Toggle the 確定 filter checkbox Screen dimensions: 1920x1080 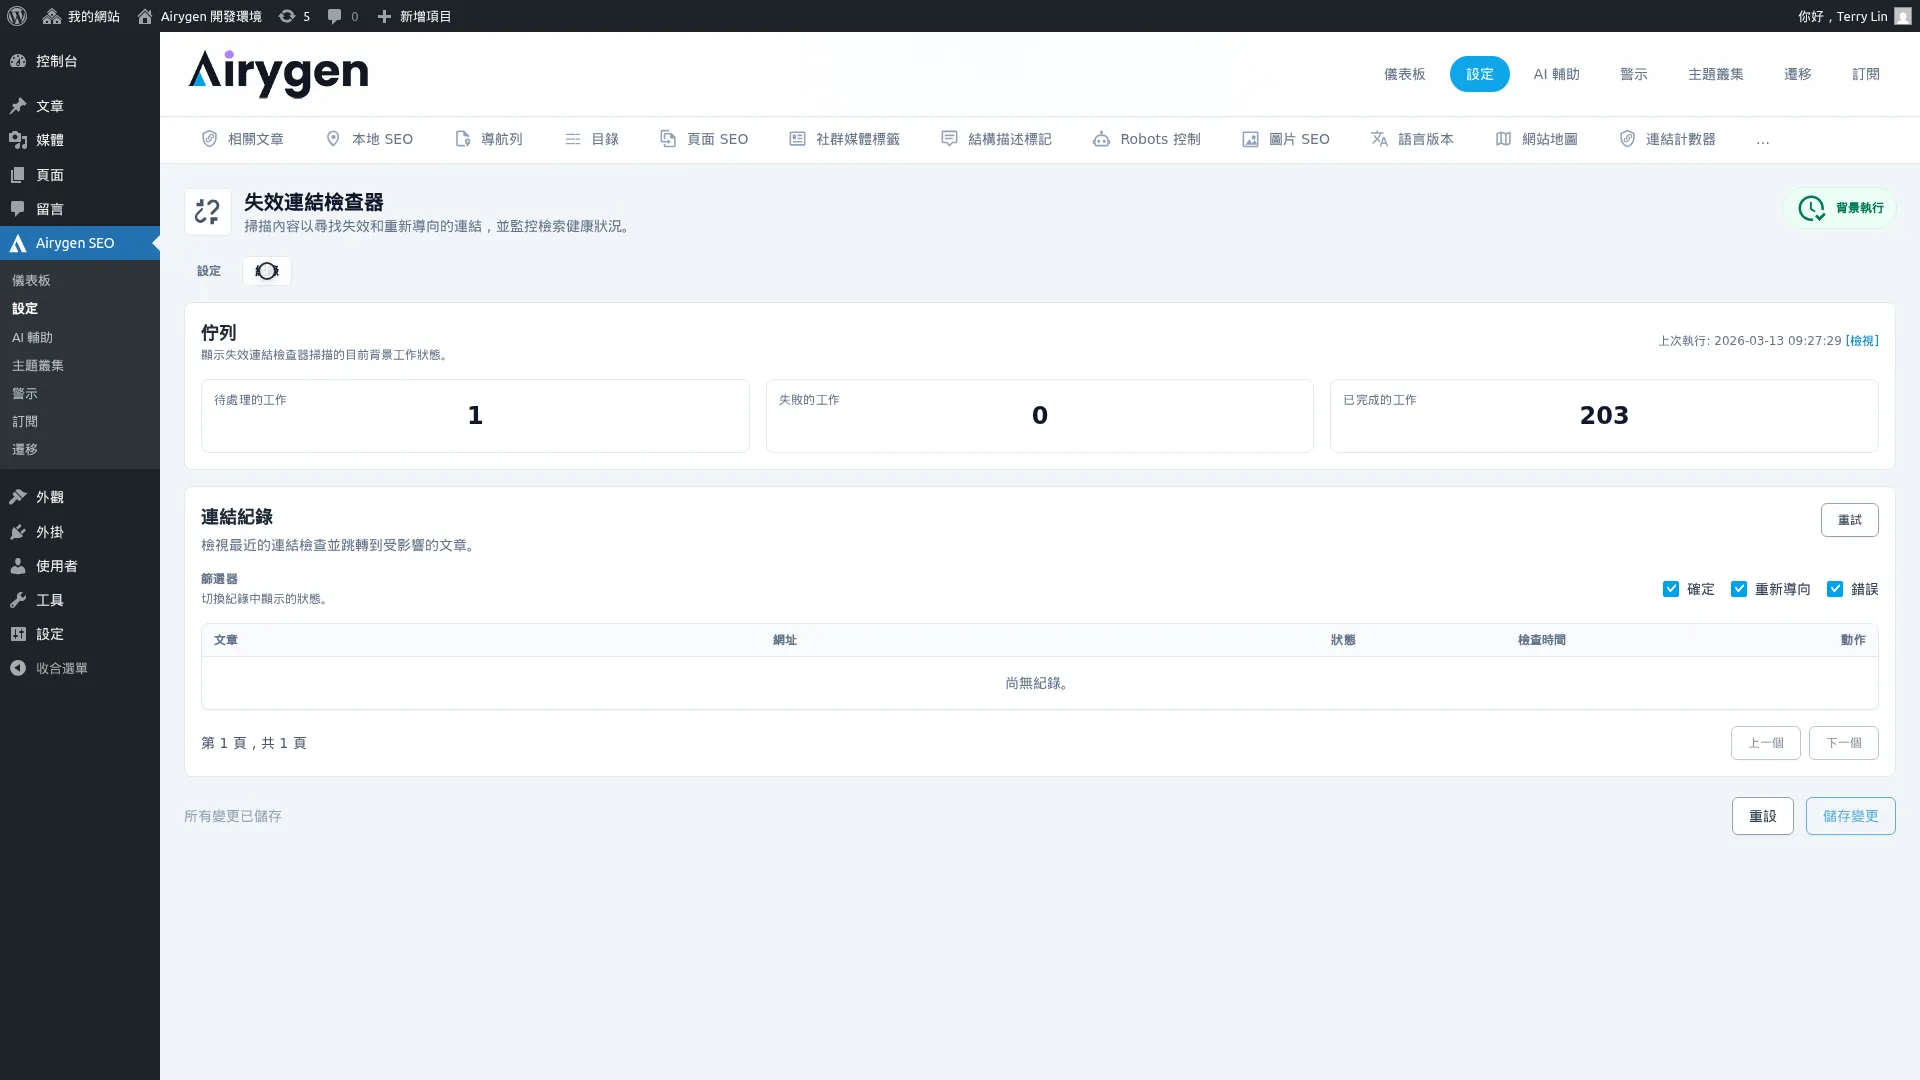click(1671, 589)
